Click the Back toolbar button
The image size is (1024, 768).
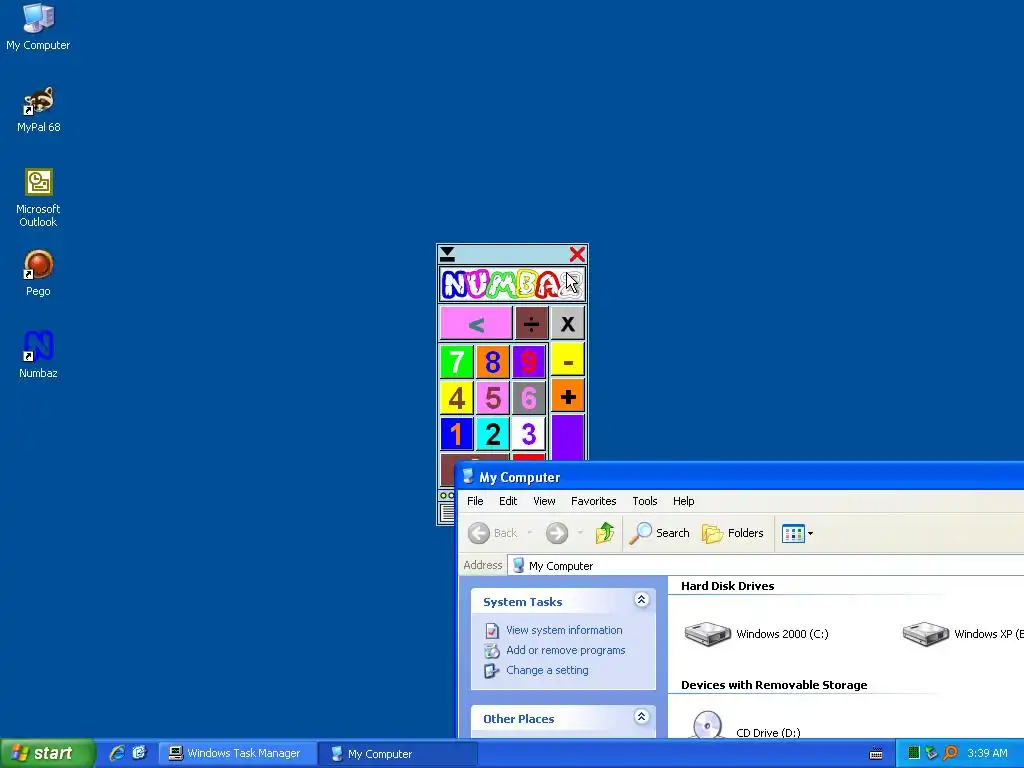tap(493, 533)
